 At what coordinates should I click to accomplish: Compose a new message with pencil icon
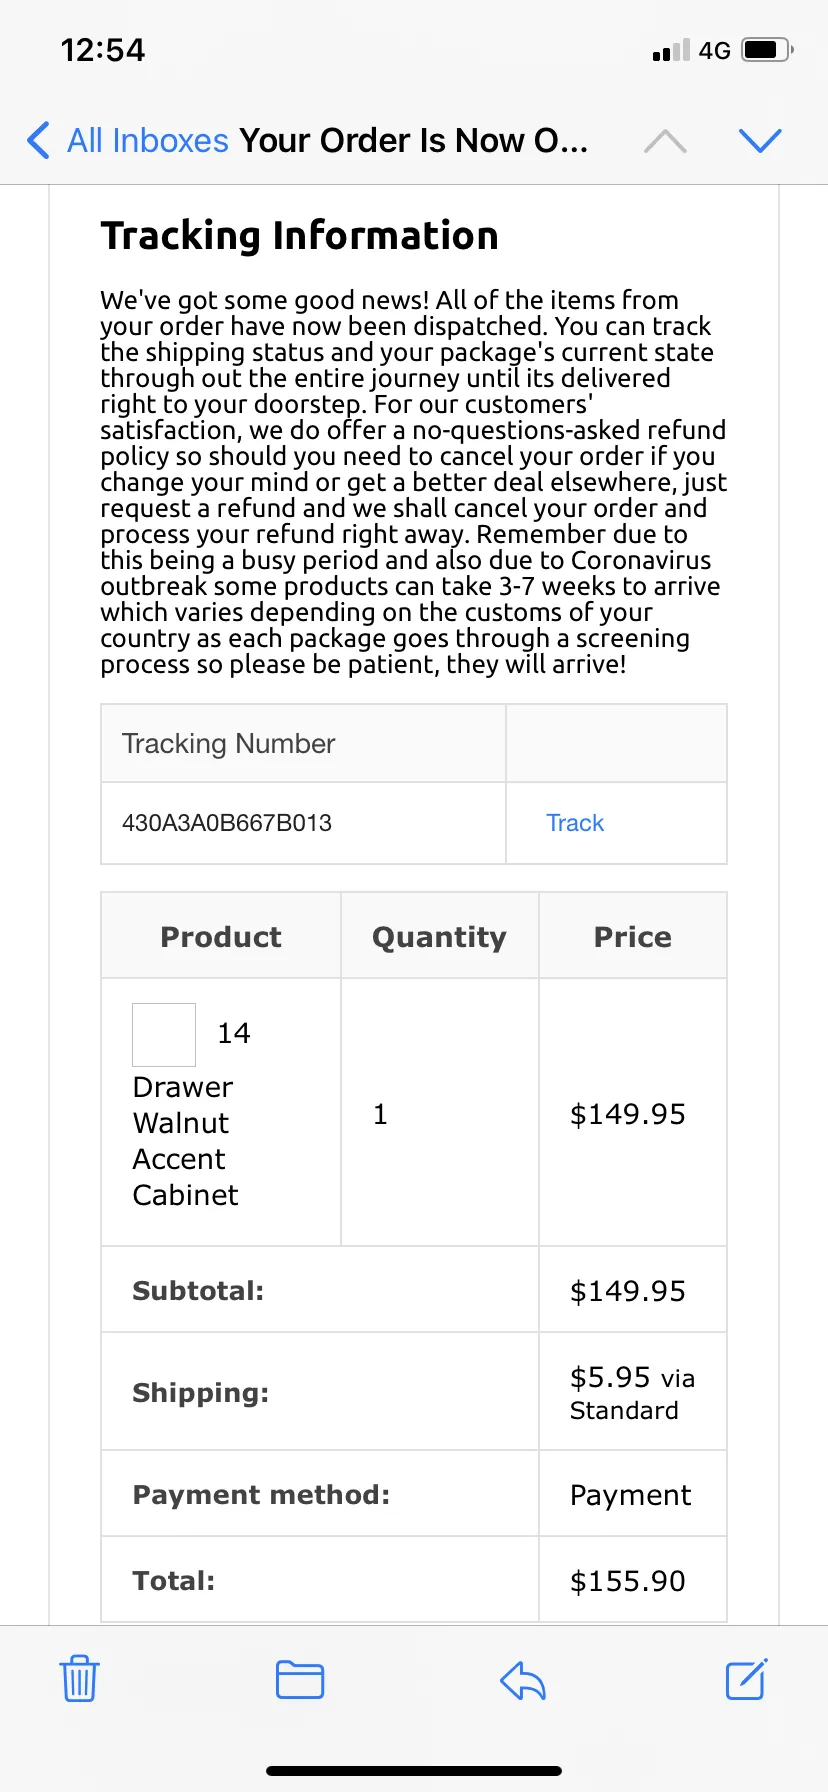pos(746,1679)
